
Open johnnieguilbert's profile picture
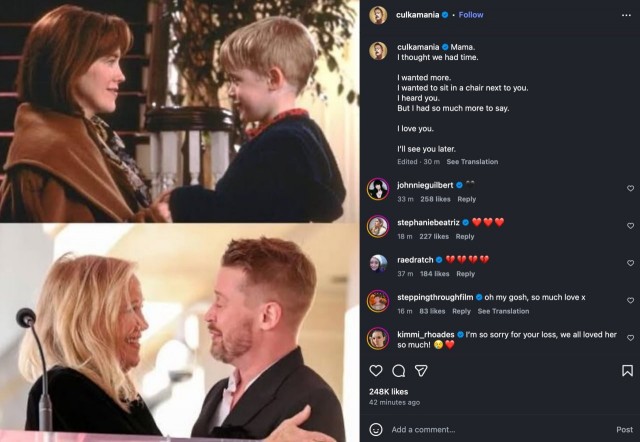(x=377, y=189)
